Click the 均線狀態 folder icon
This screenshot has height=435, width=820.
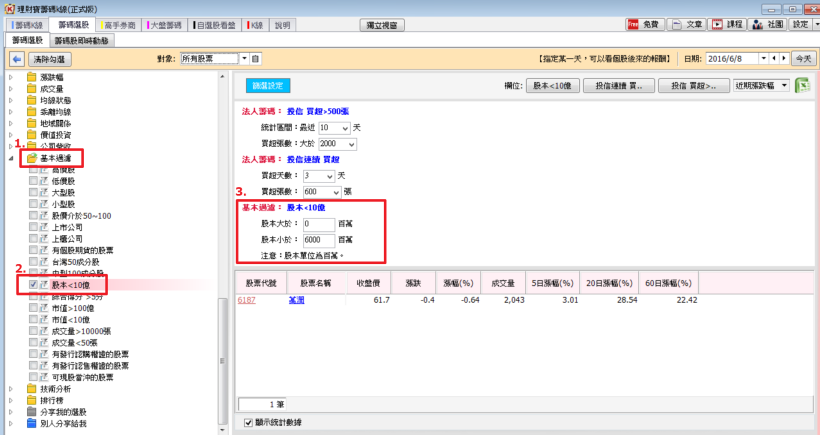(x=32, y=100)
